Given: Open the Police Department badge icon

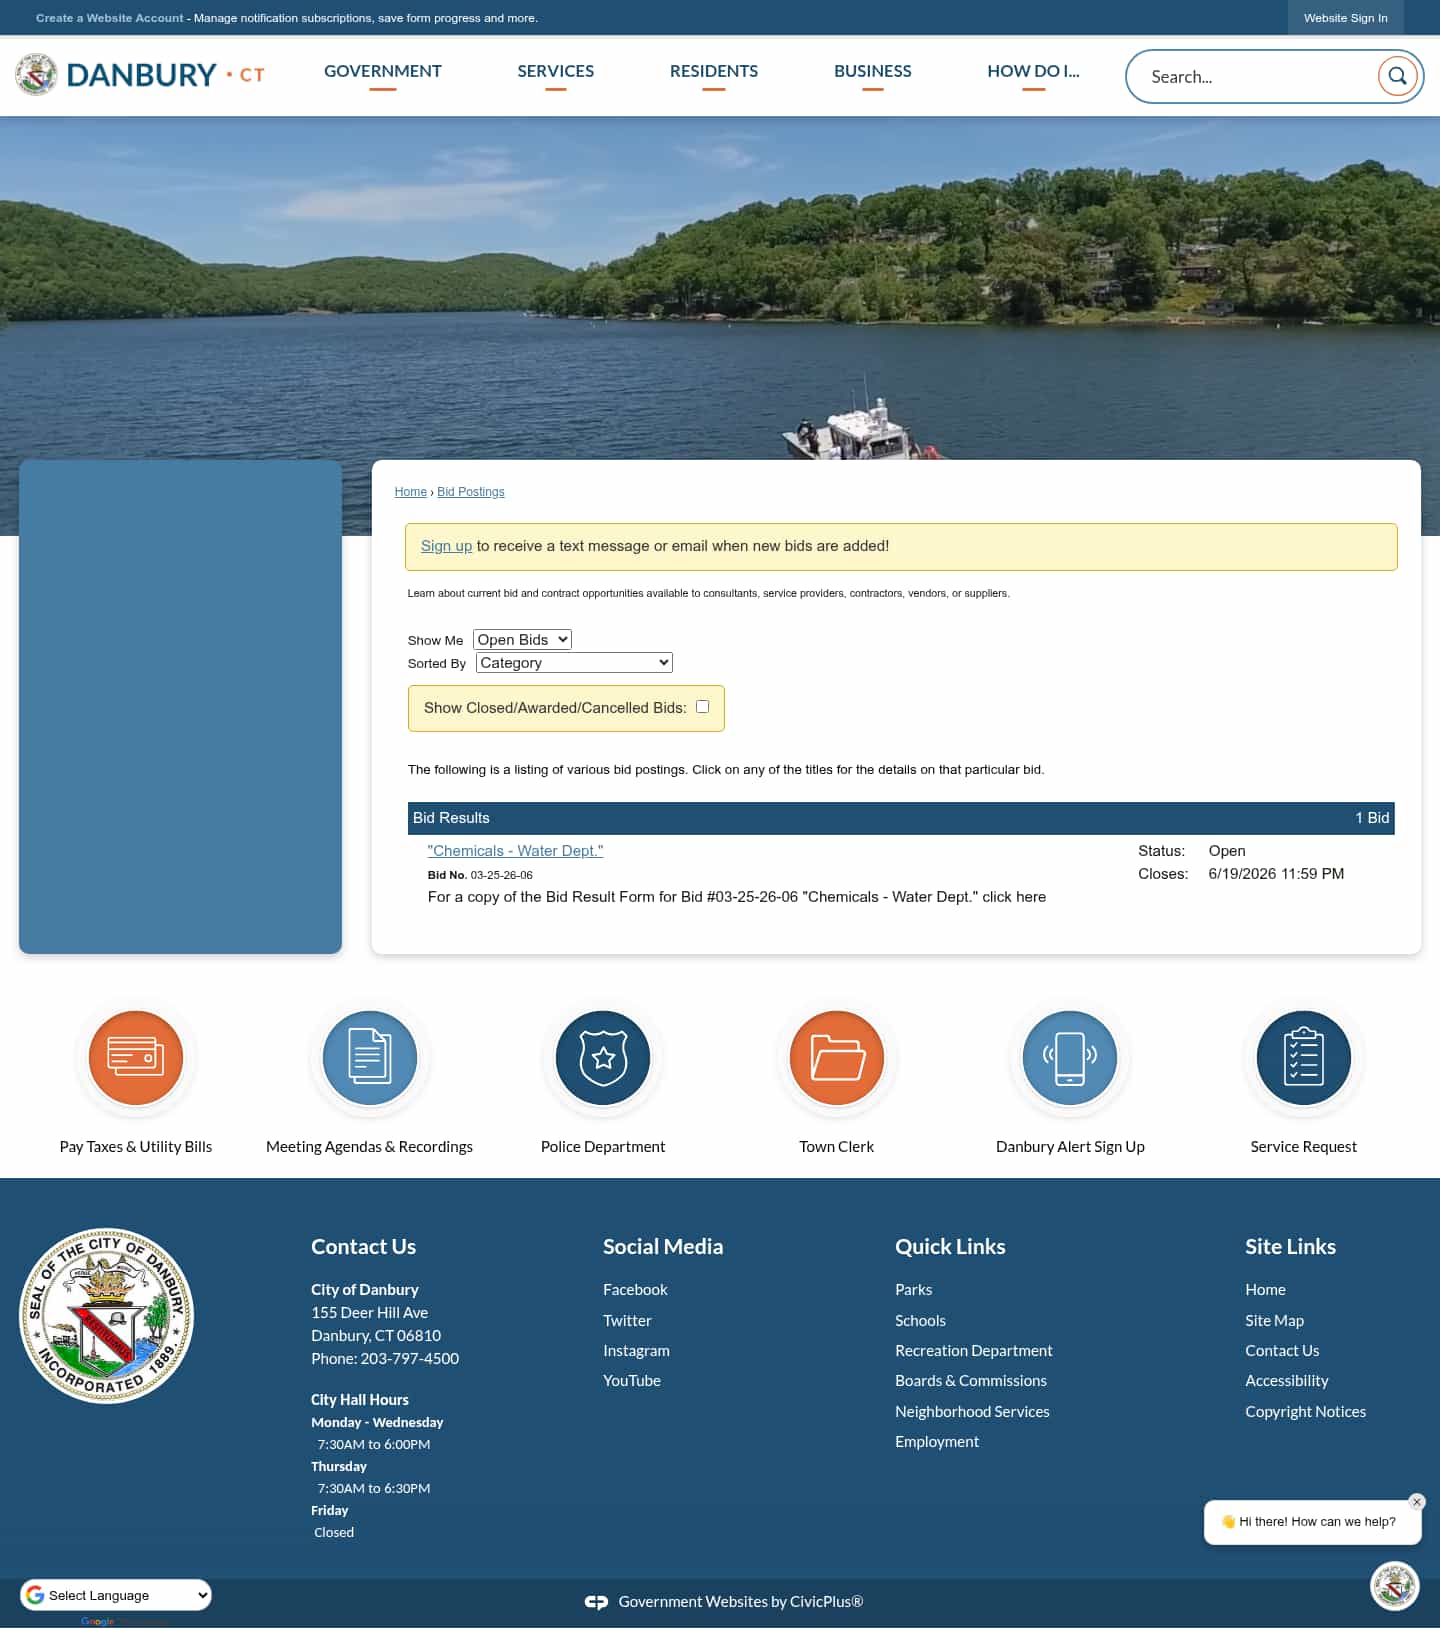Looking at the screenshot, I should [603, 1057].
